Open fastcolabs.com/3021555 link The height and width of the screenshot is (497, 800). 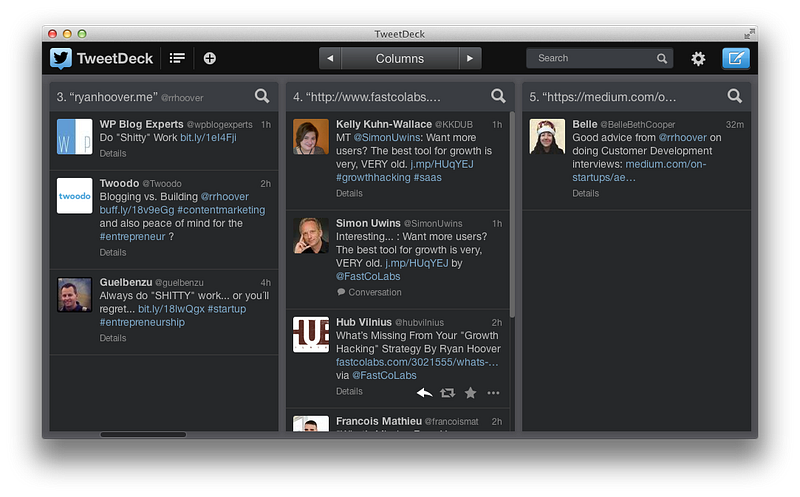coord(417,362)
